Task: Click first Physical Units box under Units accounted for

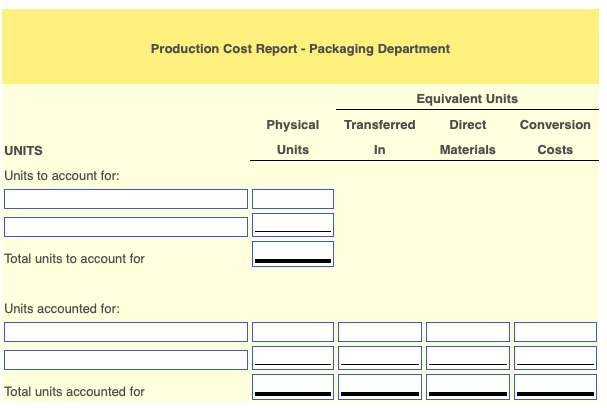Action: tap(293, 332)
